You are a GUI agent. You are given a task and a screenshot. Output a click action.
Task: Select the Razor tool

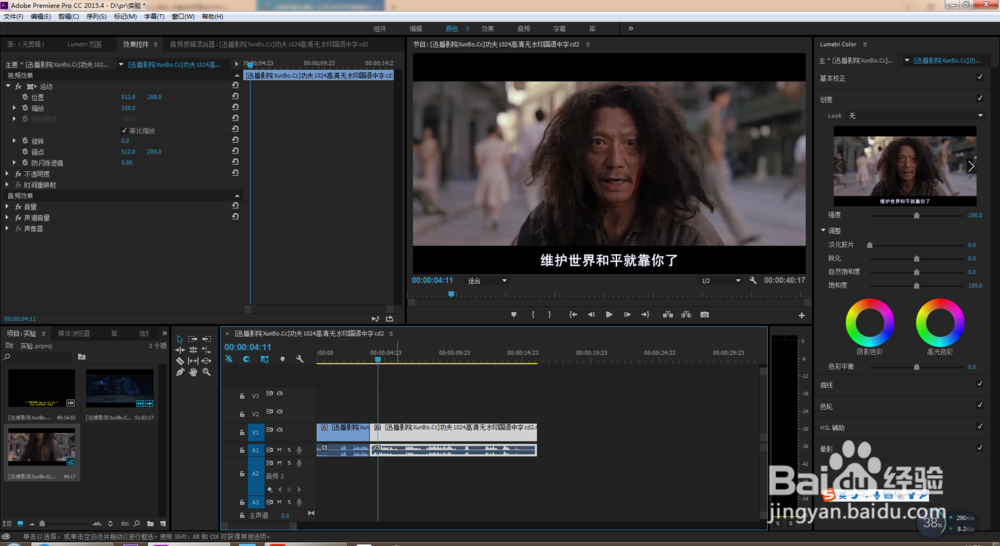point(180,360)
